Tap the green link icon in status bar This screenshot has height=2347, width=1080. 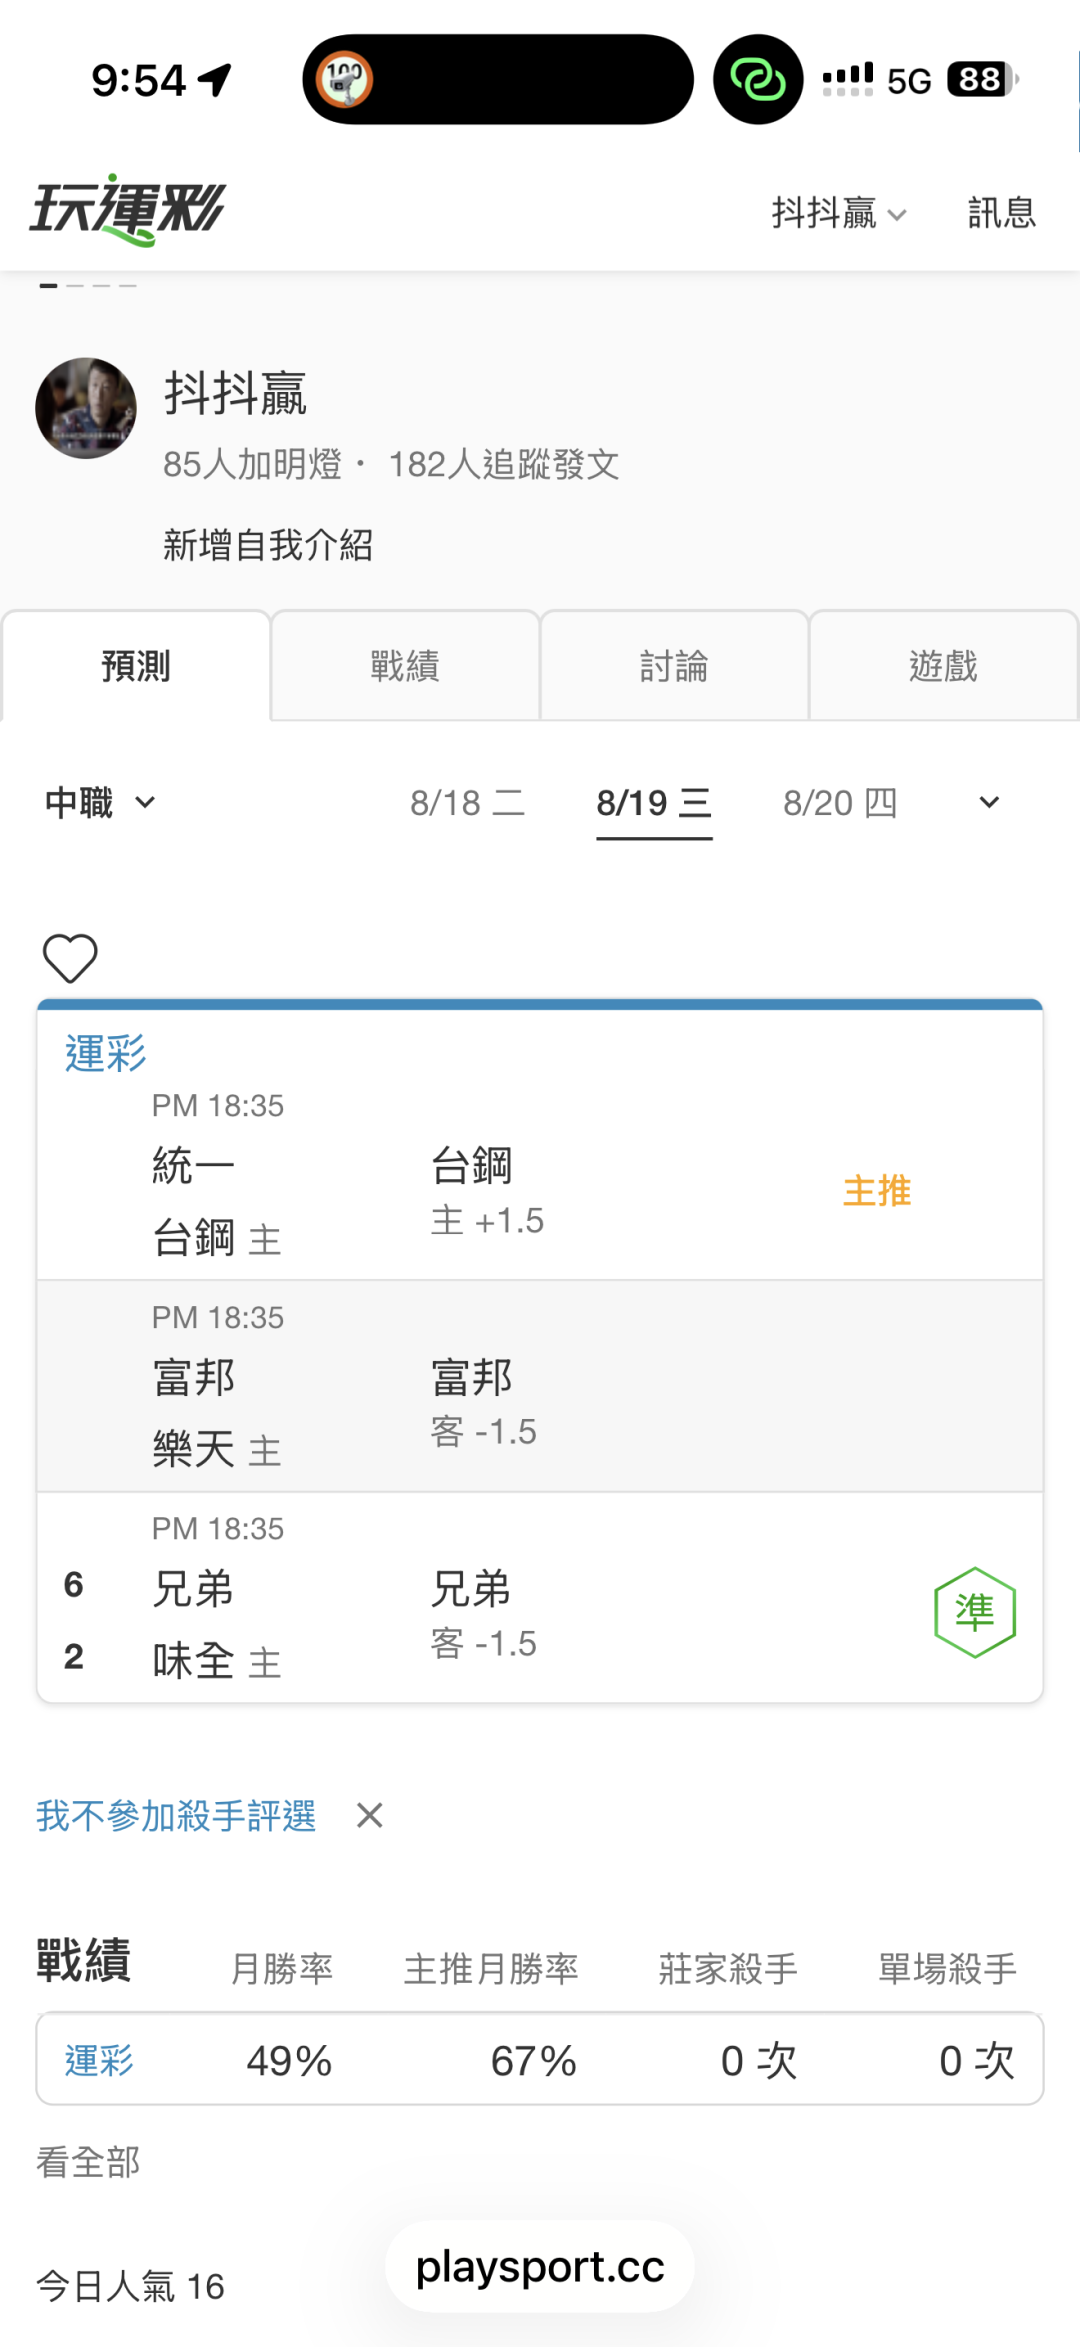pos(758,79)
